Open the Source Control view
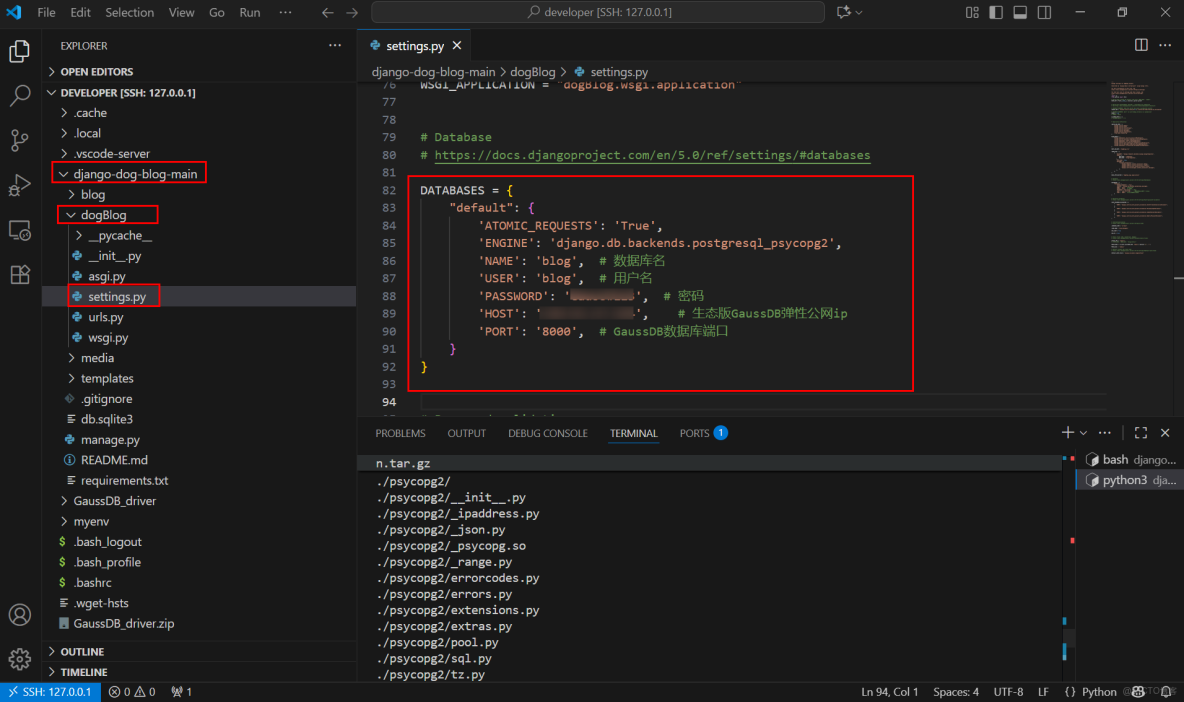This screenshot has height=702, width=1184. click(20, 140)
